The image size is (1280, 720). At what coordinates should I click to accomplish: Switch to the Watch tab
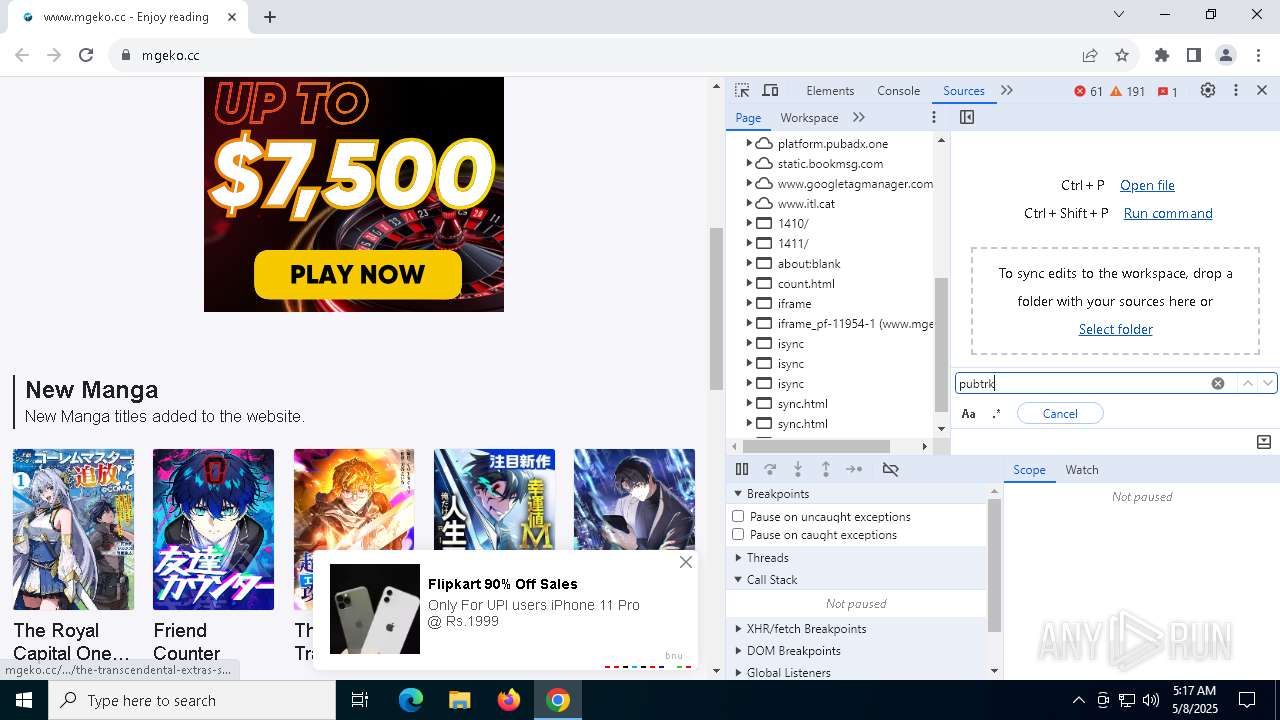(x=1082, y=470)
